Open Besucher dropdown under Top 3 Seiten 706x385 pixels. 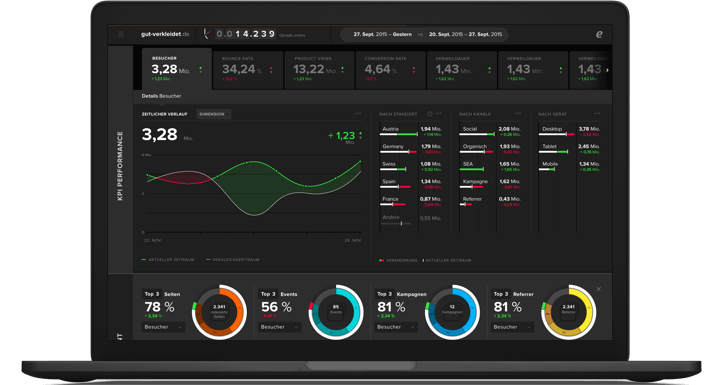coord(163,327)
